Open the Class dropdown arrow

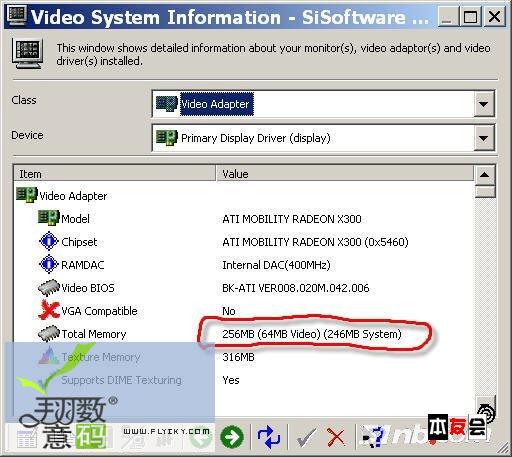[484, 104]
